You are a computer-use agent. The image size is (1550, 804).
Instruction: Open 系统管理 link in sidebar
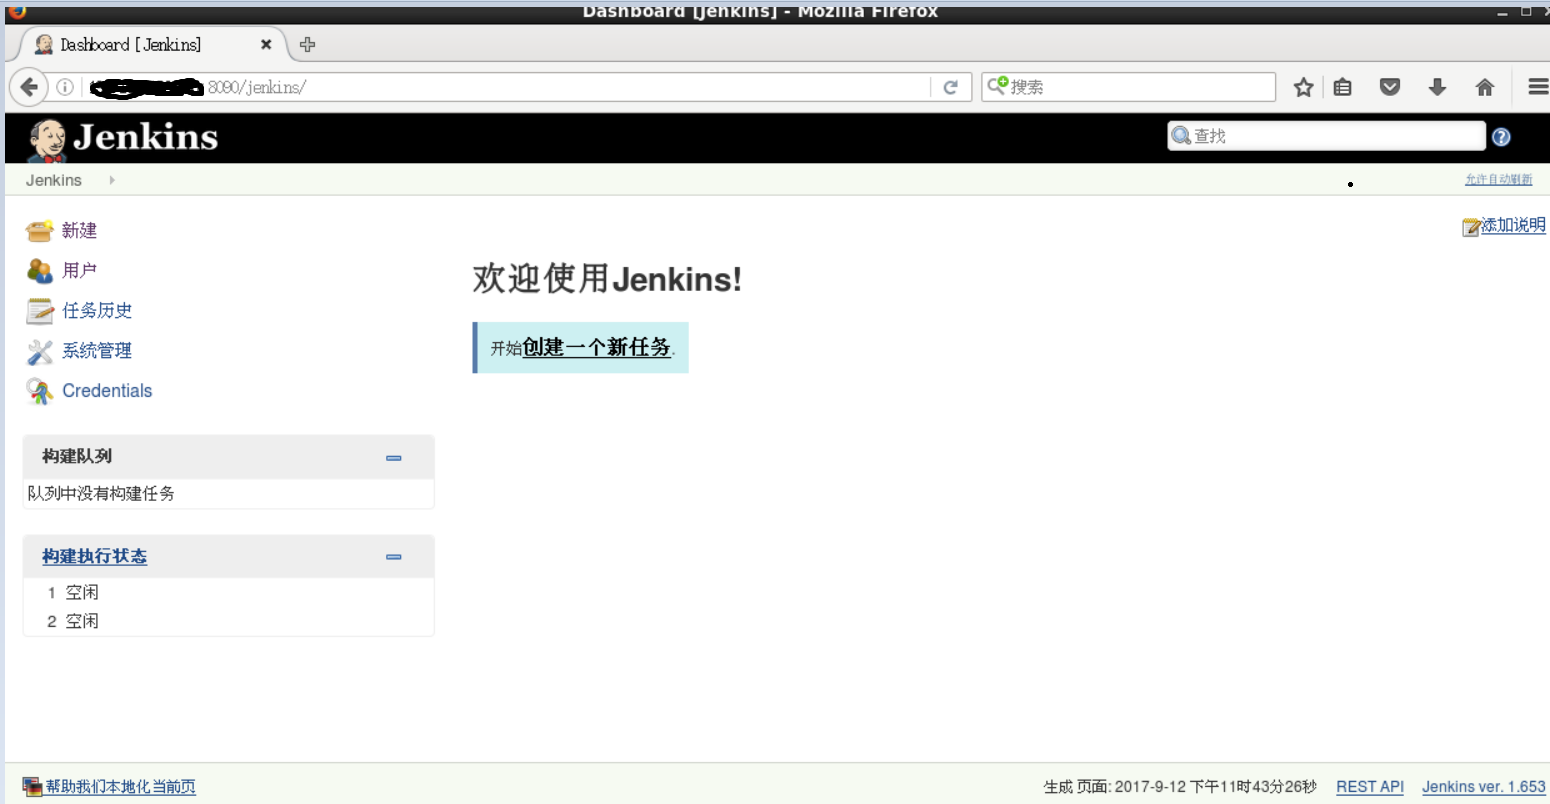pyautogui.click(x=97, y=351)
